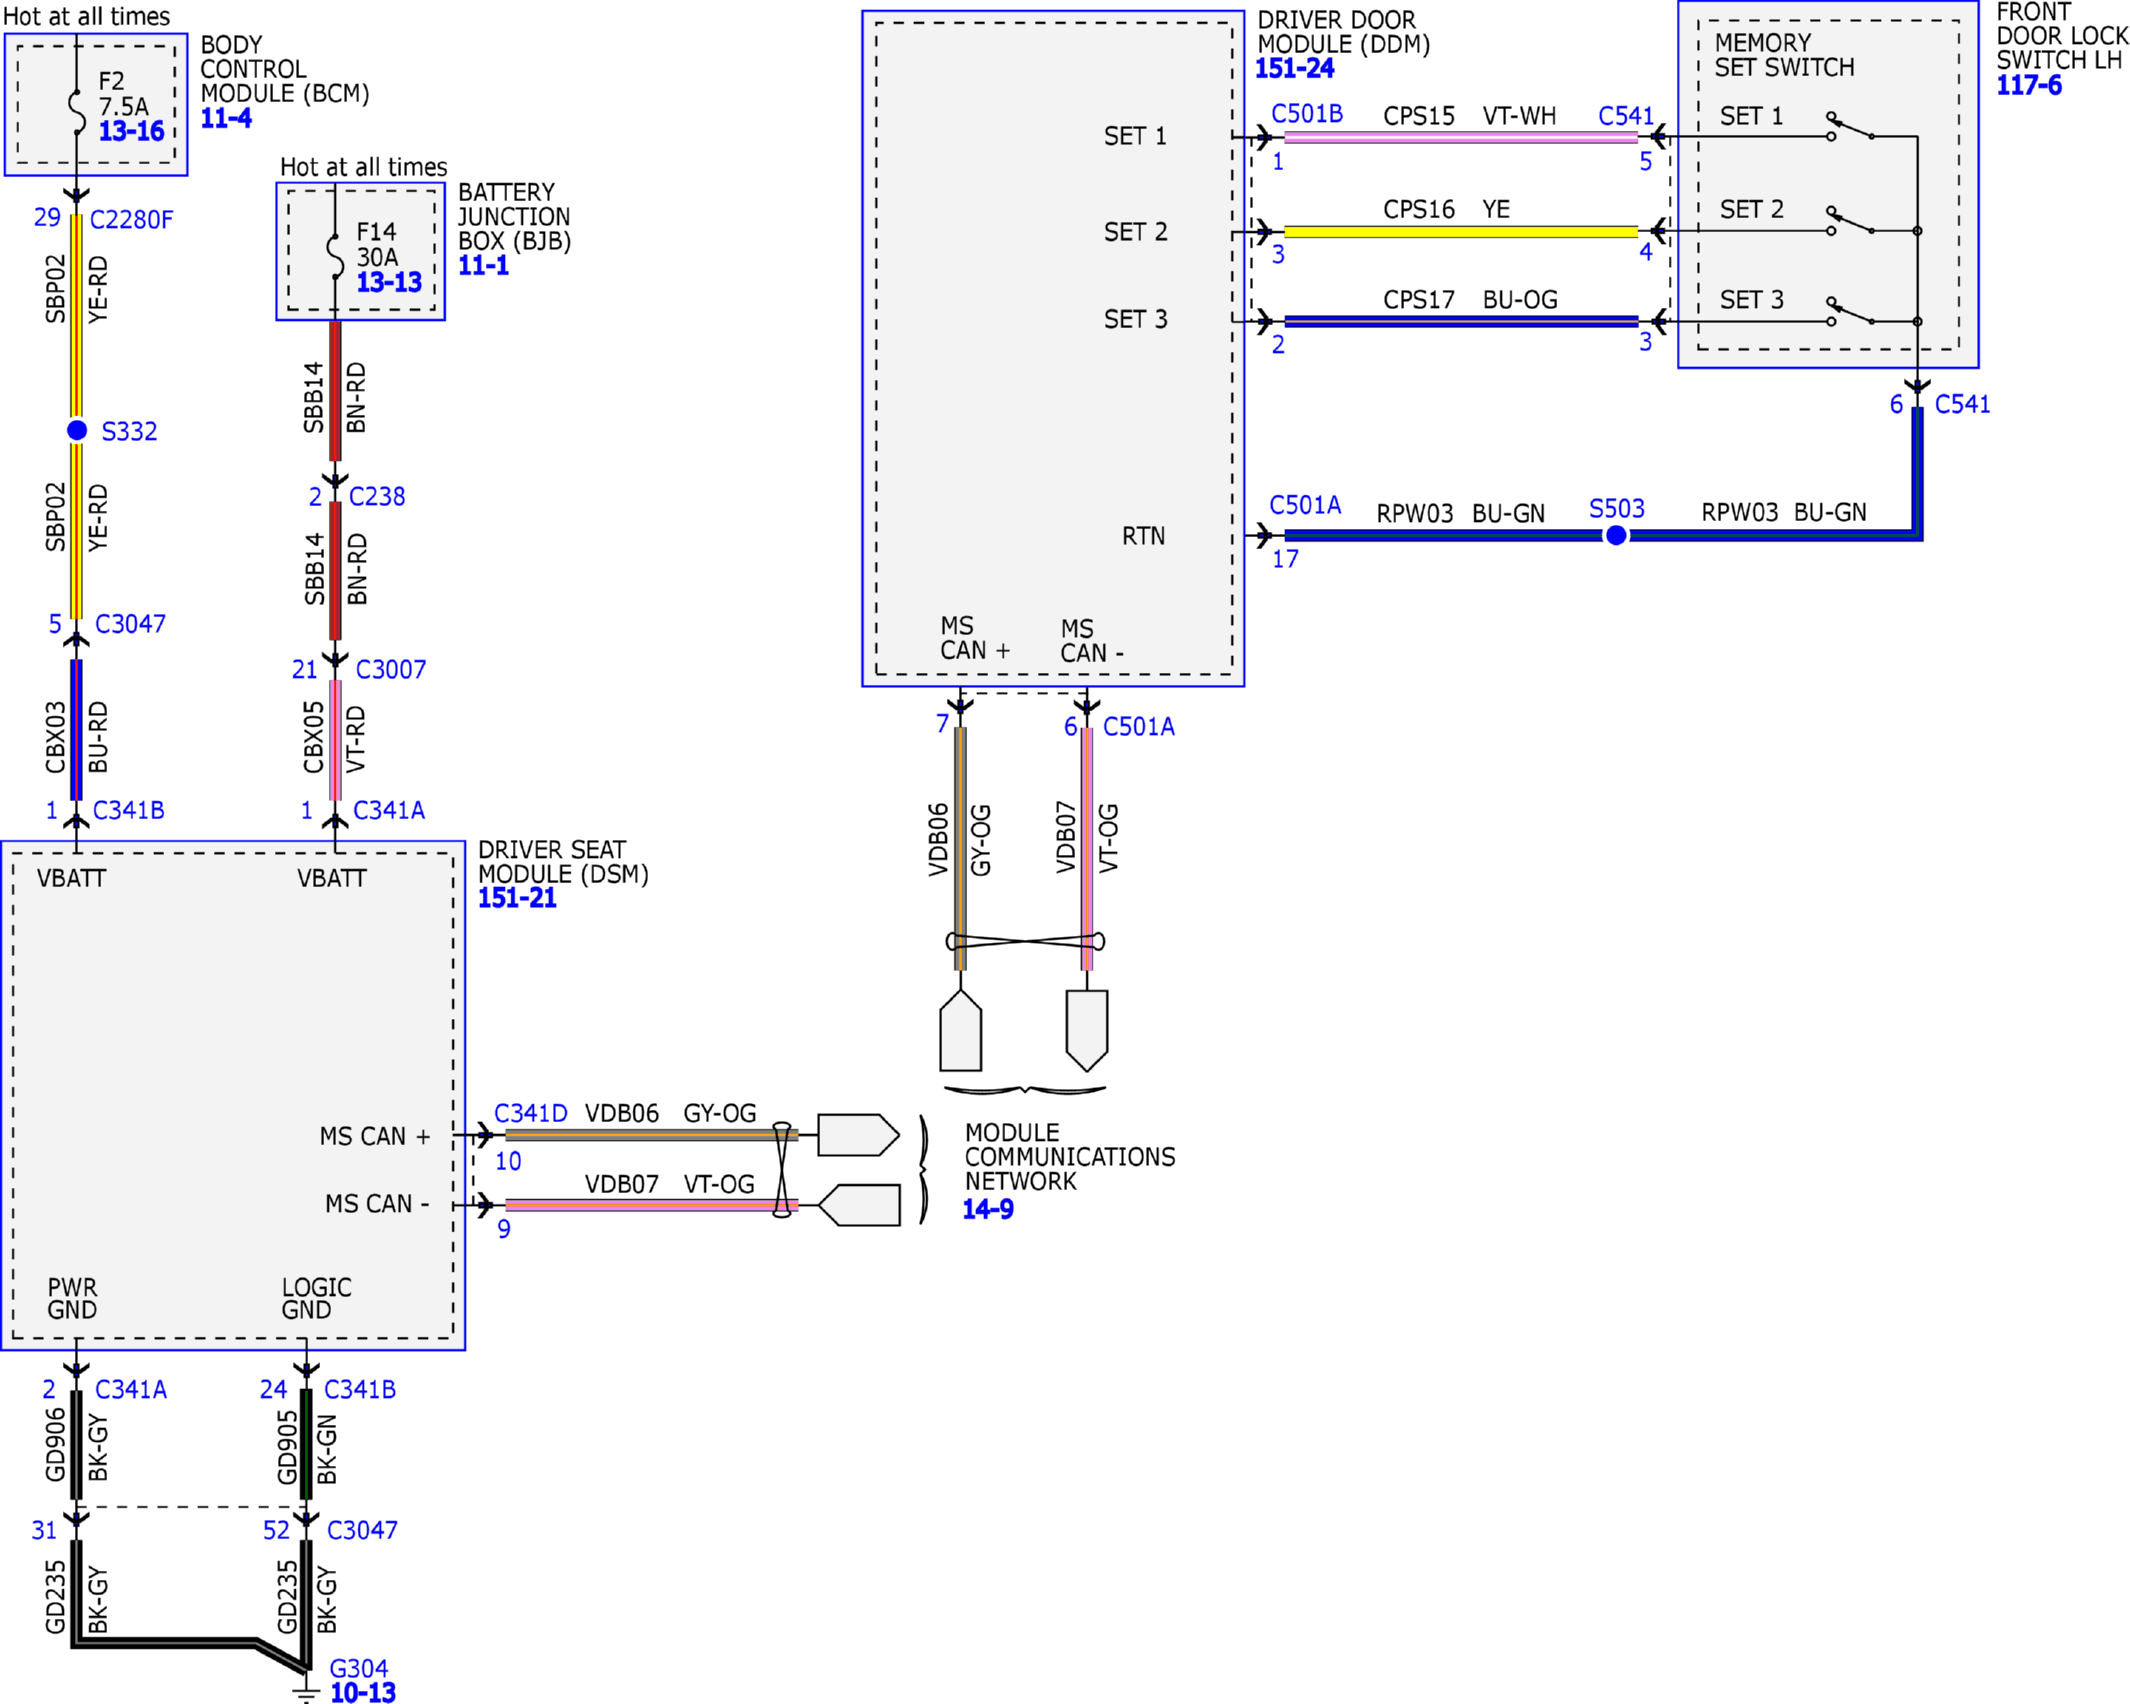
Task: Open Module Communications Network link 14-9
Action: pyautogui.click(x=987, y=1209)
